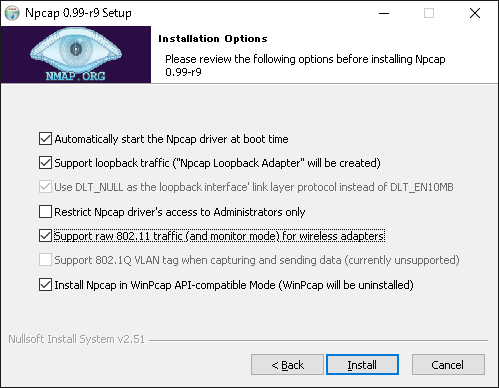Image resolution: width=499 pixels, height=388 pixels.
Task: Click the 'Please review the following options' text
Action: tap(305, 65)
